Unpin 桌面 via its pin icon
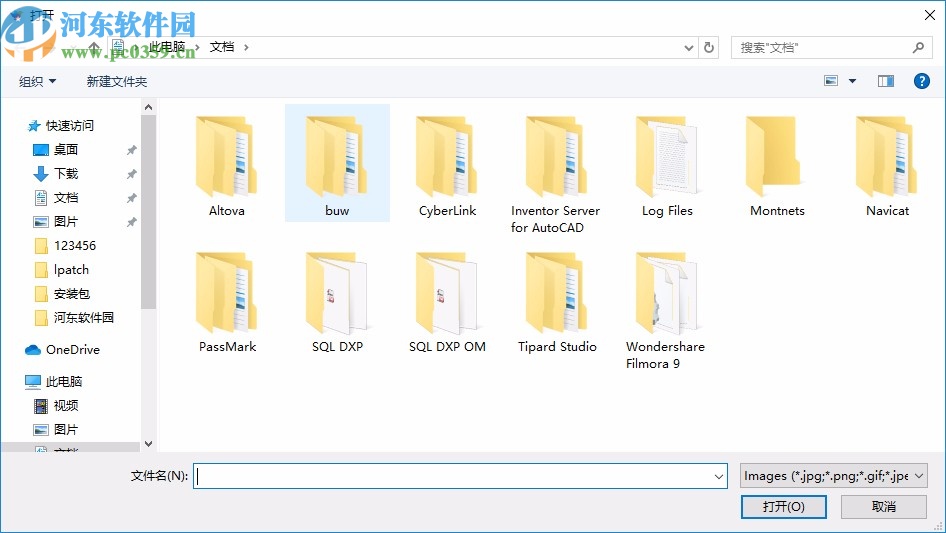This screenshot has width=946, height=533. pyautogui.click(x=132, y=150)
